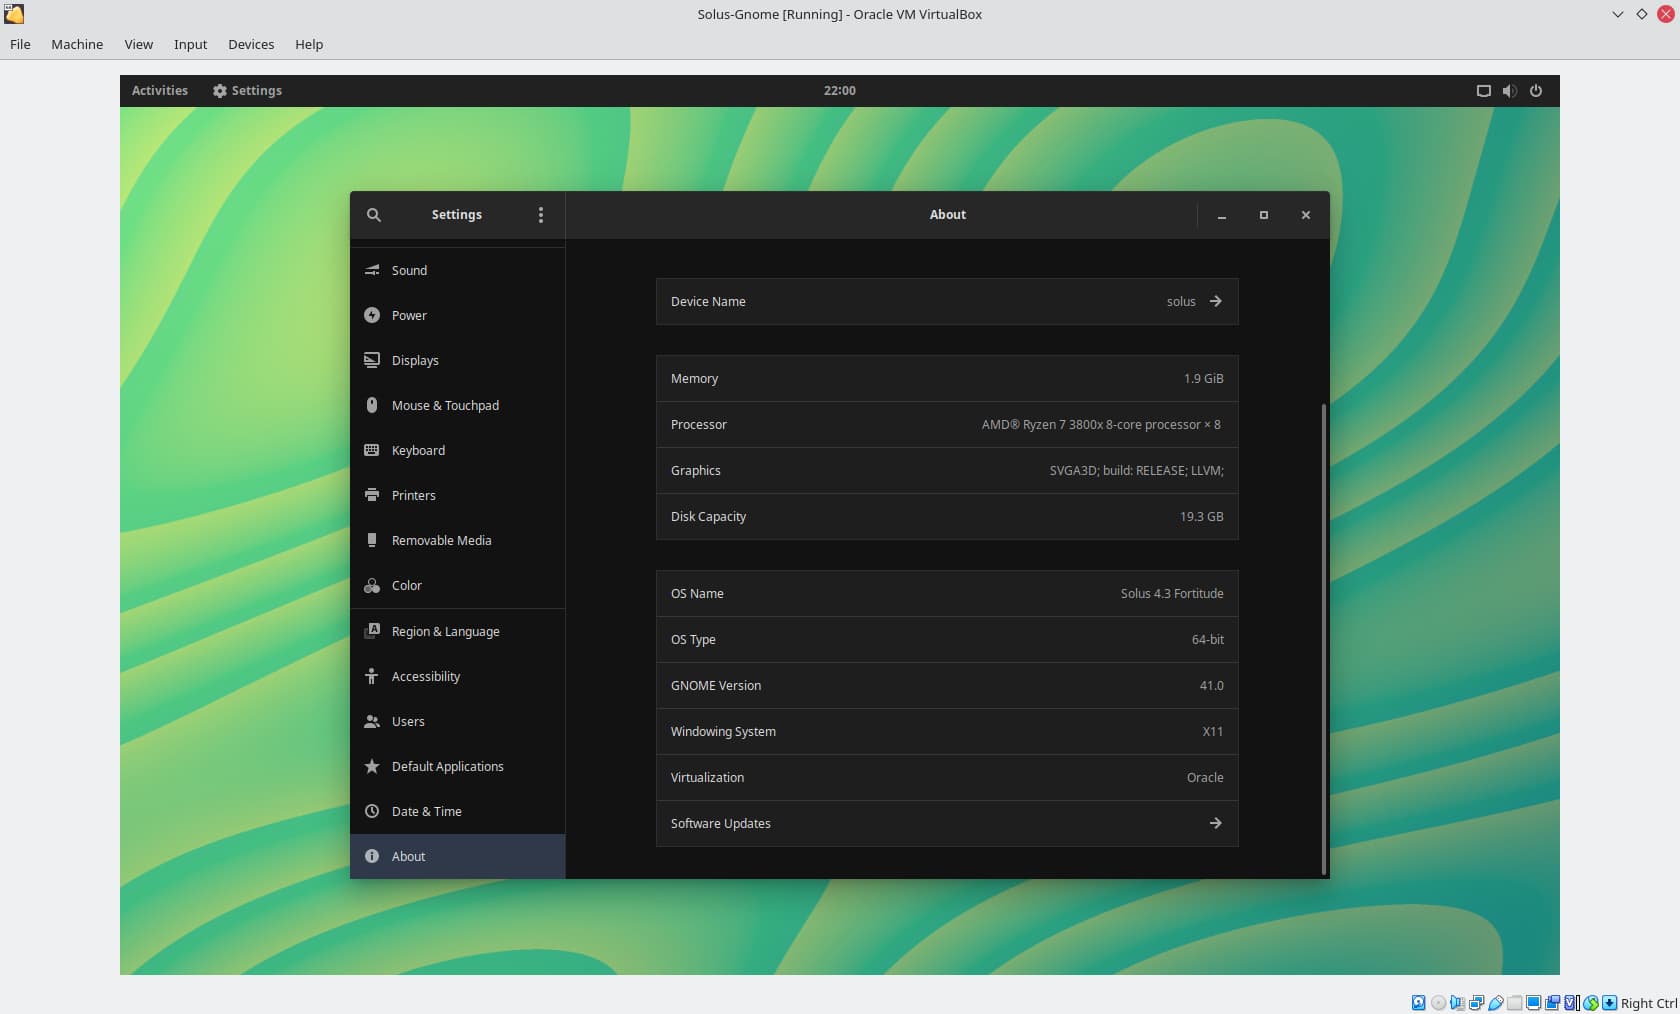The image size is (1680, 1014).
Task: Click VirtualBox mouse integration globe icon
Action: pyautogui.click(x=1591, y=1003)
